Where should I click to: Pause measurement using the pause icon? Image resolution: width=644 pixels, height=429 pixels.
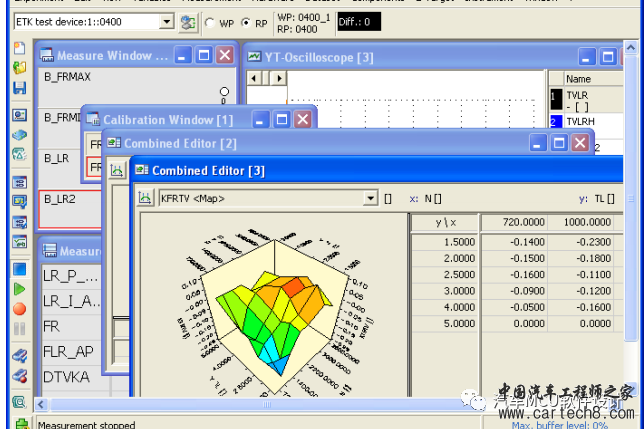19,329
